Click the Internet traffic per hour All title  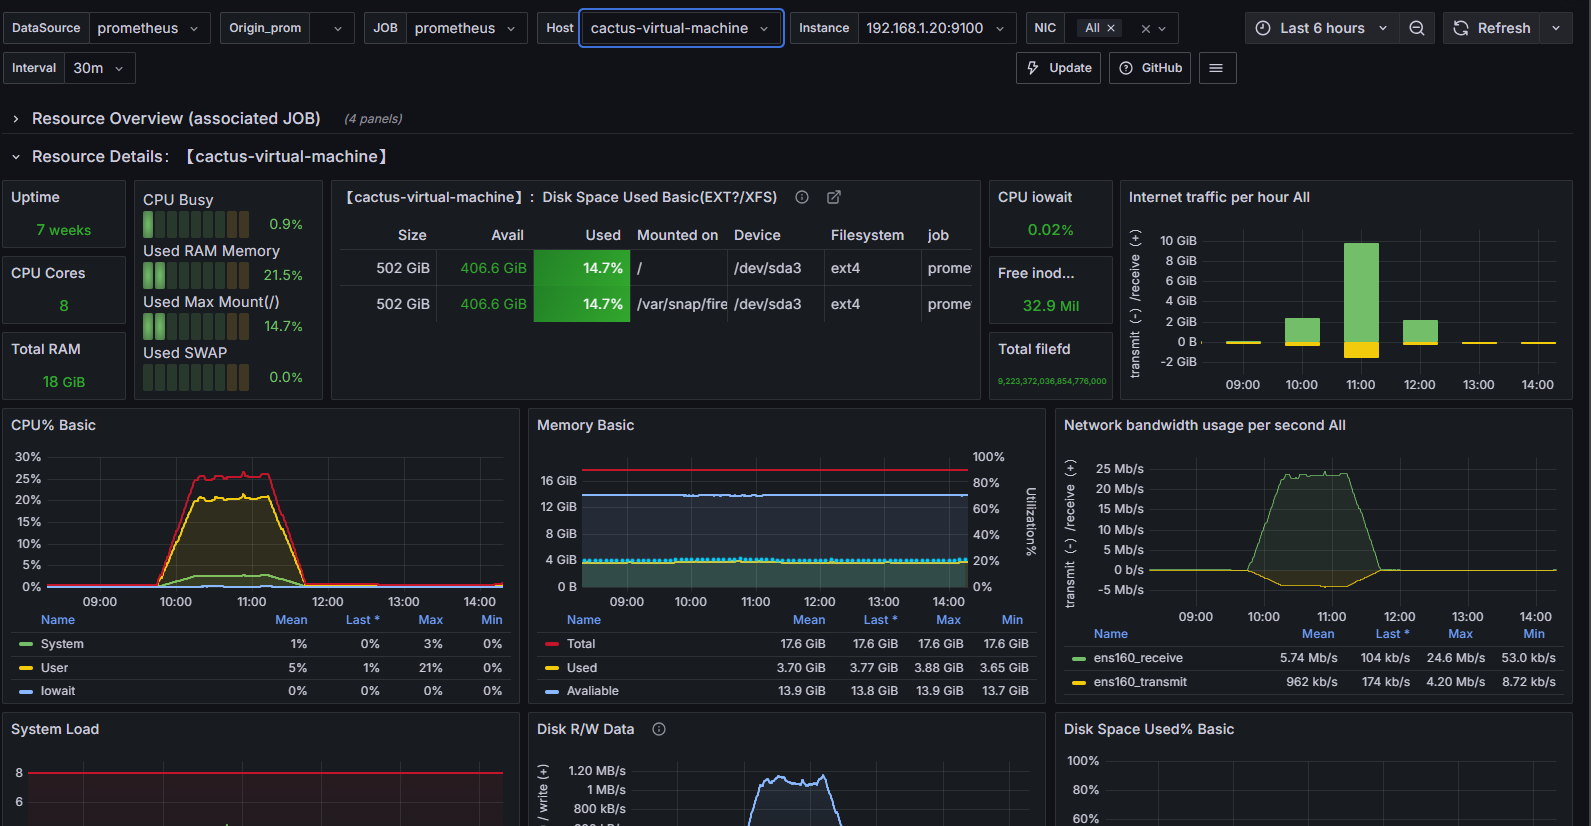click(x=1219, y=197)
